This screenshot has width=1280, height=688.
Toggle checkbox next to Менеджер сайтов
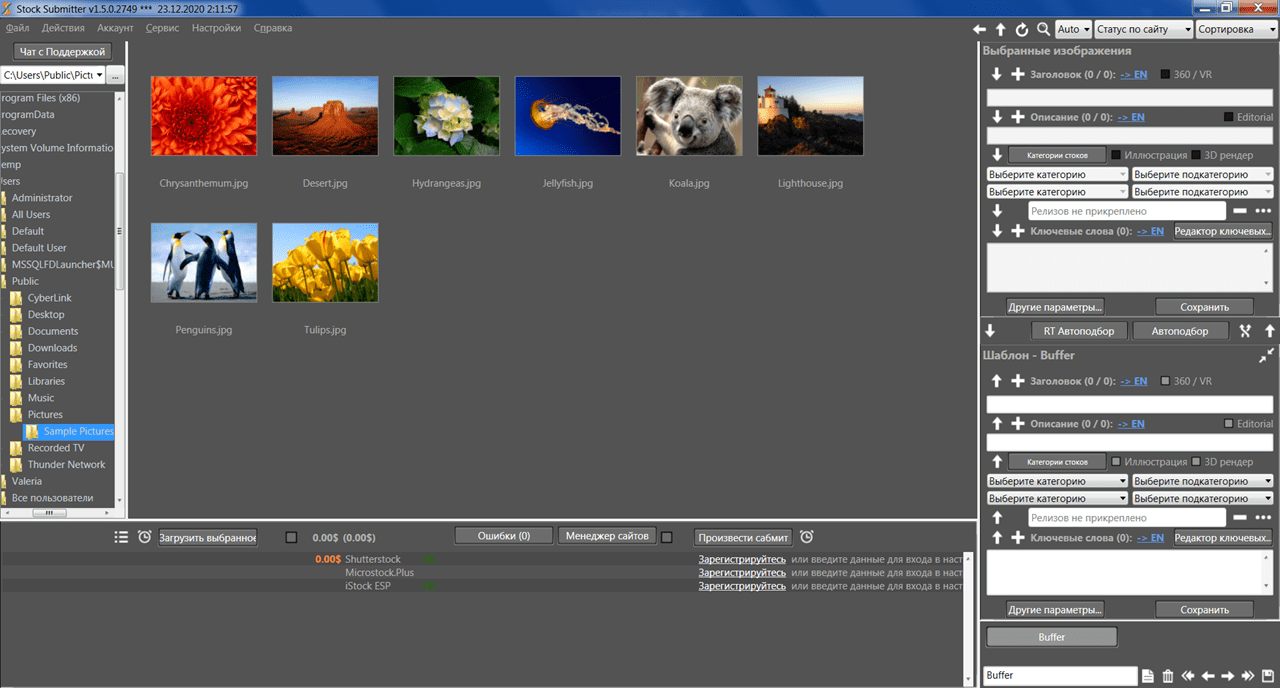tap(667, 536)
